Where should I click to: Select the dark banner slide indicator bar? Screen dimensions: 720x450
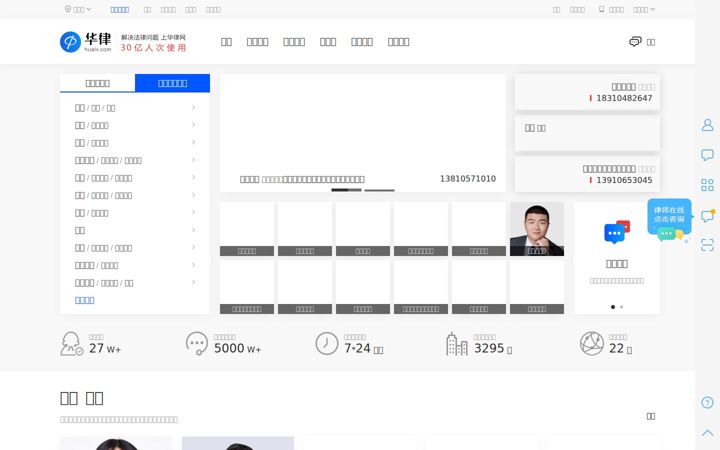click(346, 190)
